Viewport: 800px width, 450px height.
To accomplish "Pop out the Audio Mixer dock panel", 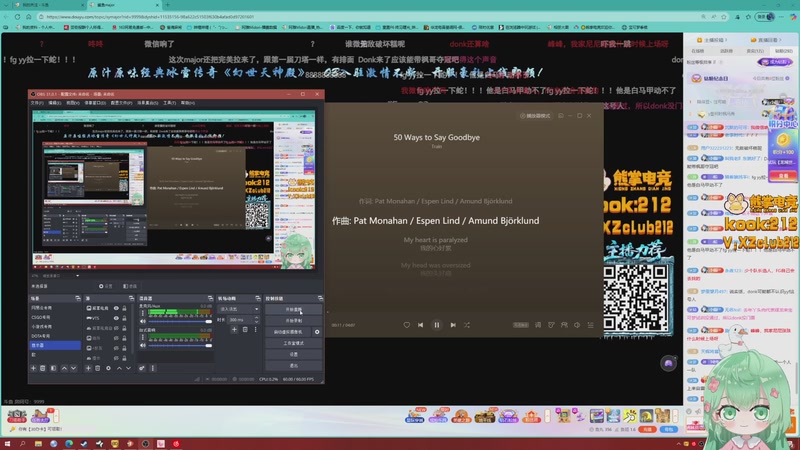I will pos(210,298).
